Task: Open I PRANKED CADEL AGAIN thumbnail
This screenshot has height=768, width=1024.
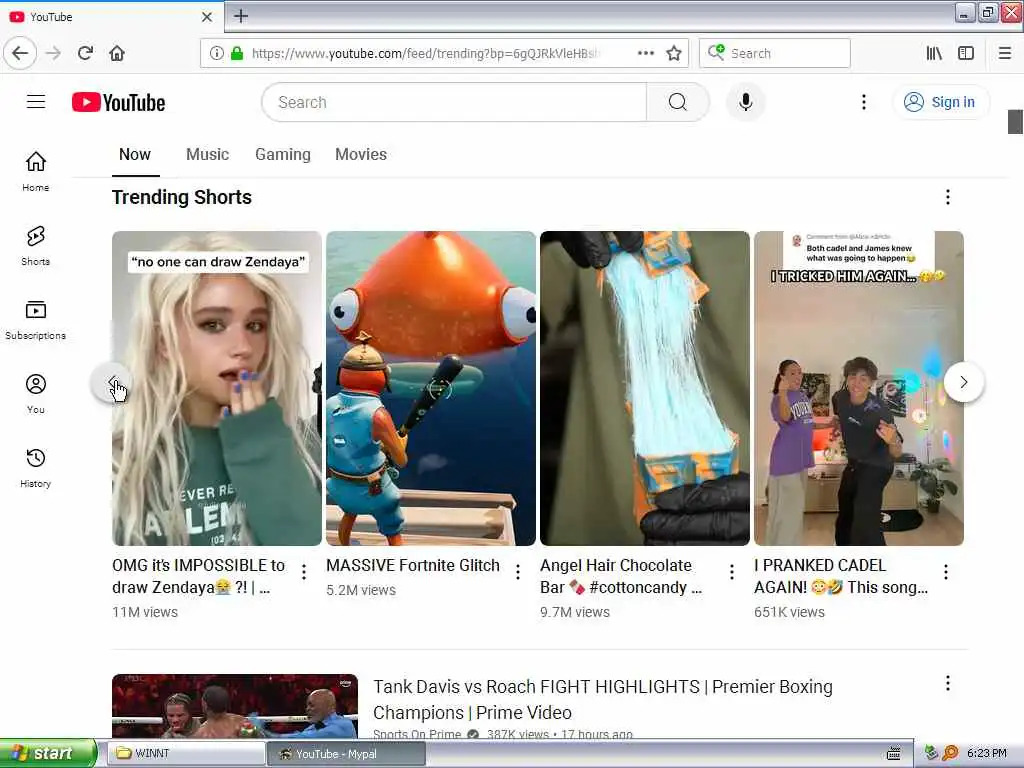Action: [859, 389]
